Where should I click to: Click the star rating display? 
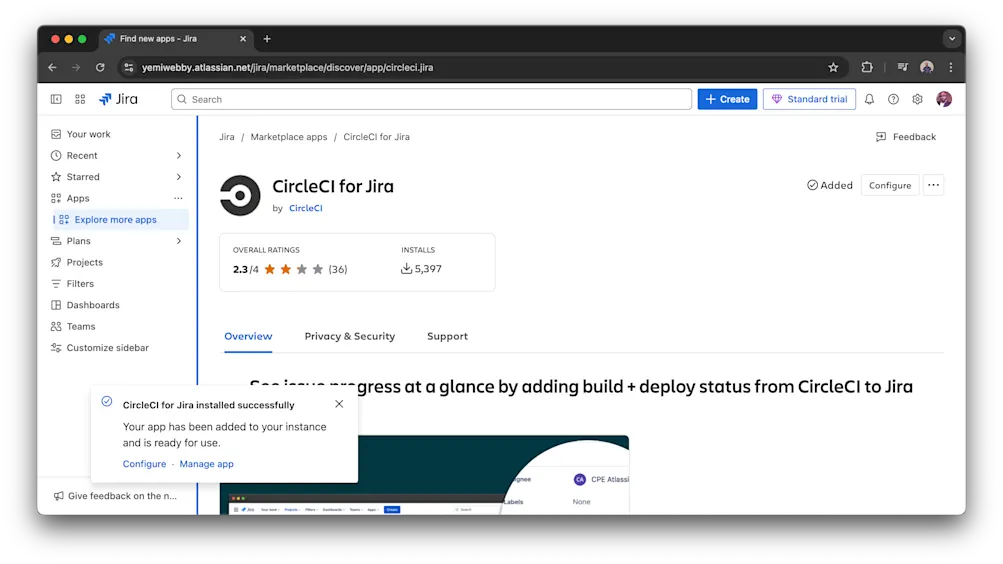[294, 269]
